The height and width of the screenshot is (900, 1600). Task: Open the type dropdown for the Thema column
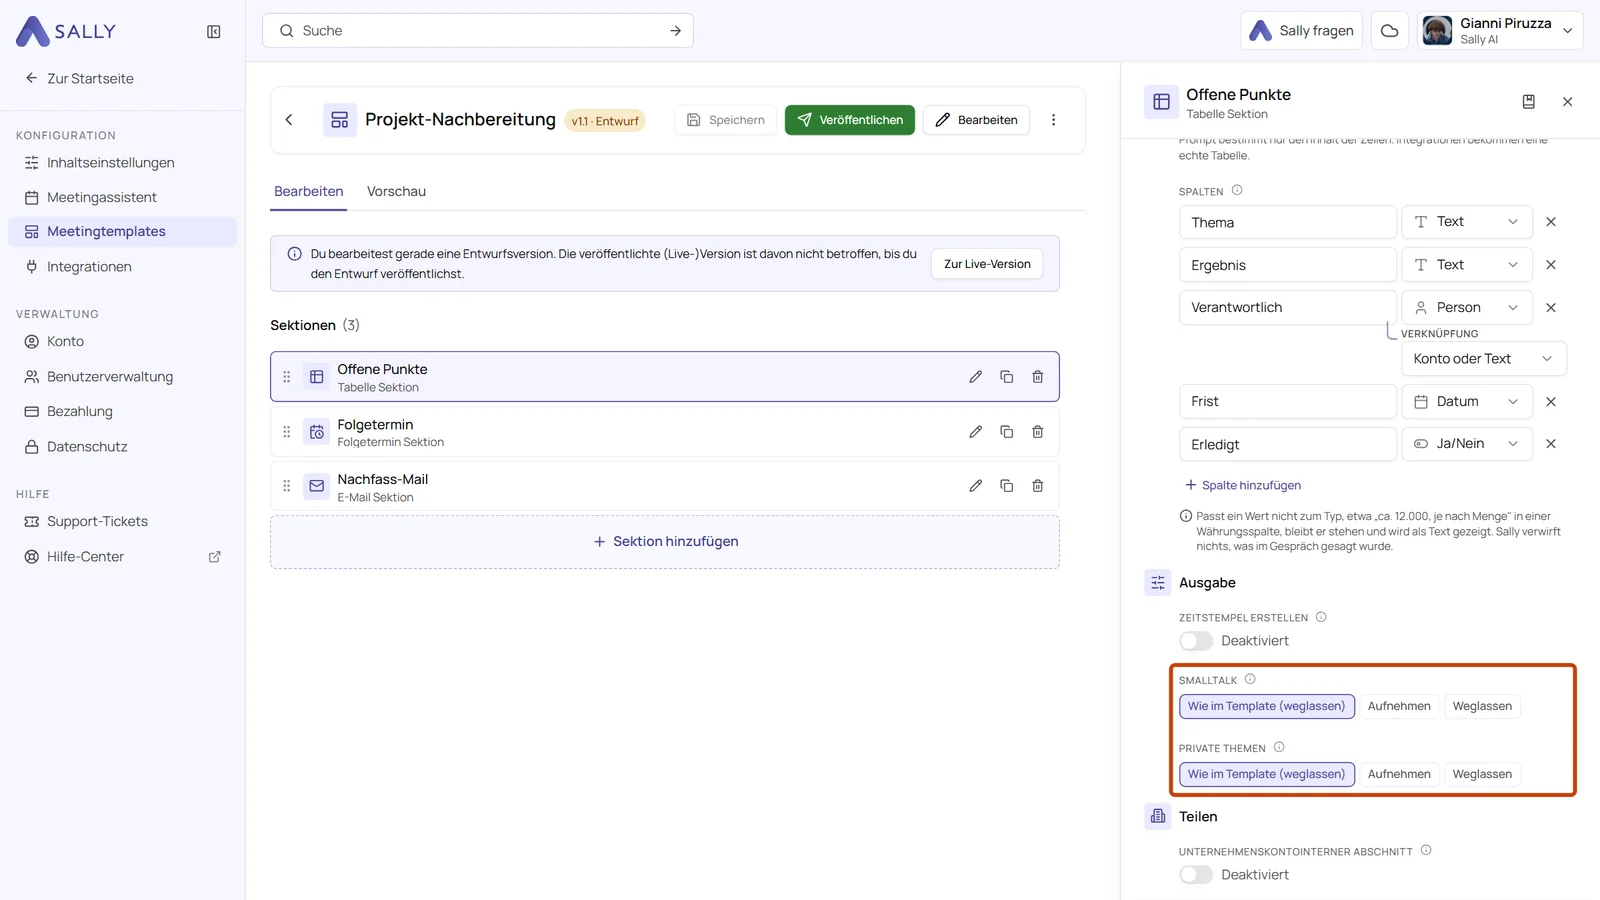point(1467,222)
